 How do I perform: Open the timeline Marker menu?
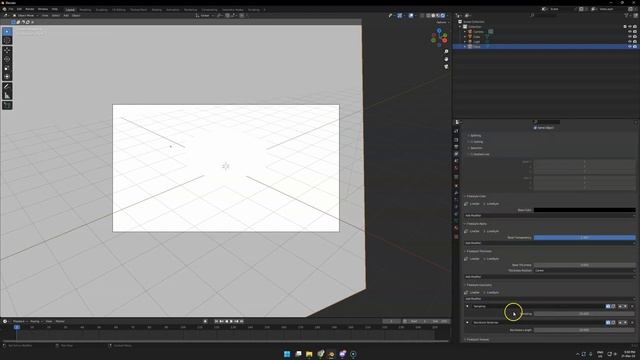click(60, 321)
